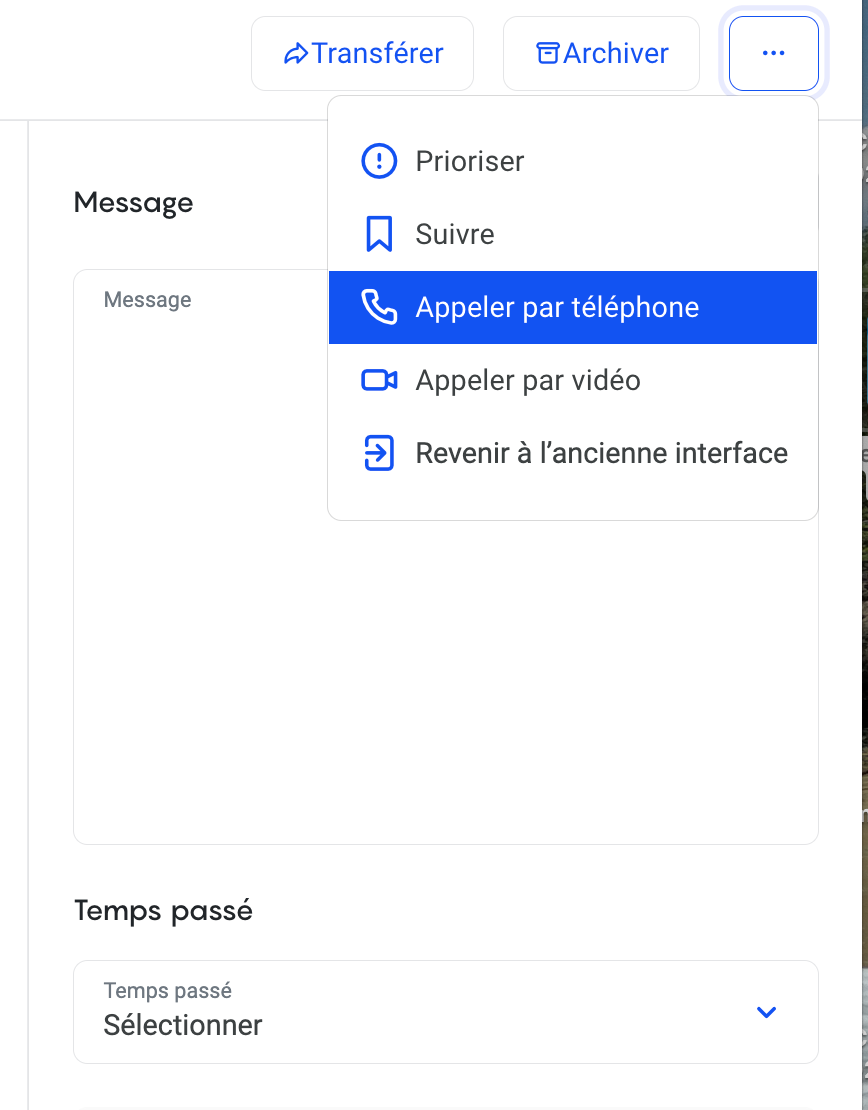Select the "Prioriser" menu entry text
Screen dimensions: 868x1110
[470, 161]
